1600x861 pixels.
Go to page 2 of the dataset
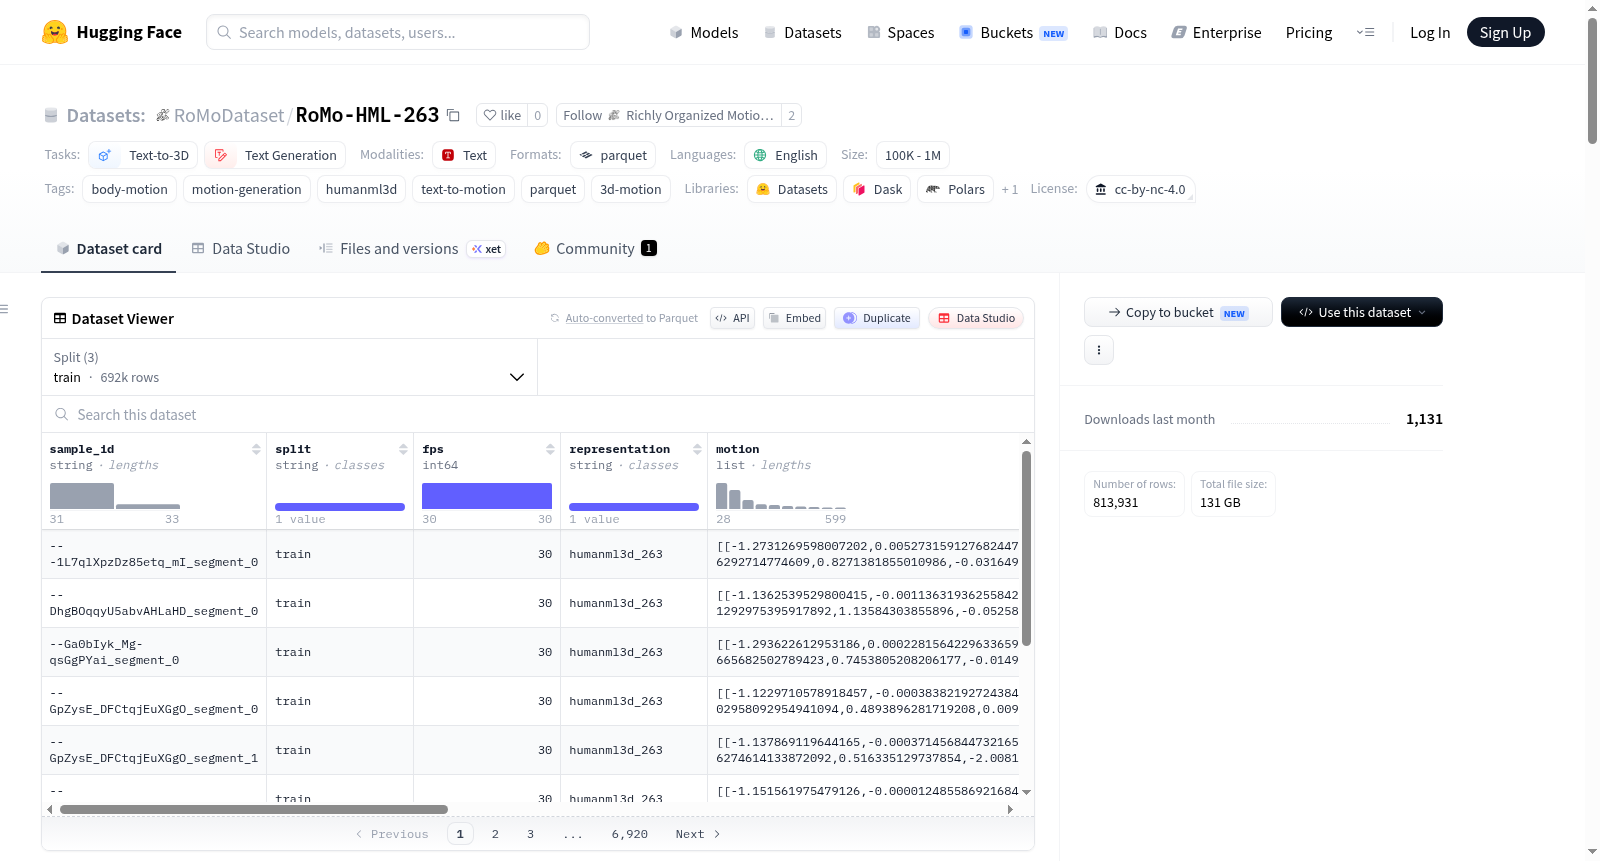tap(495, 834)
